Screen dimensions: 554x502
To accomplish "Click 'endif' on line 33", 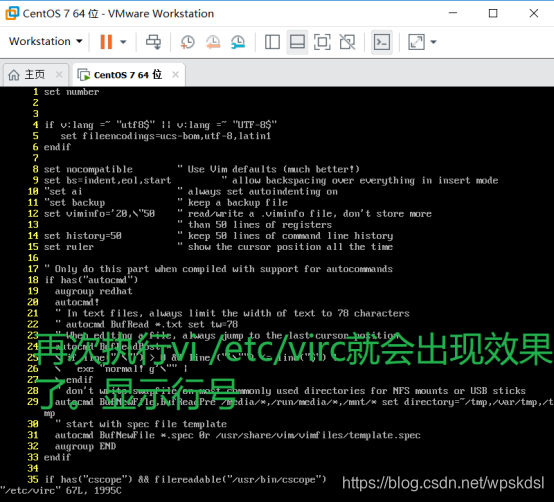I will point(57,457).
